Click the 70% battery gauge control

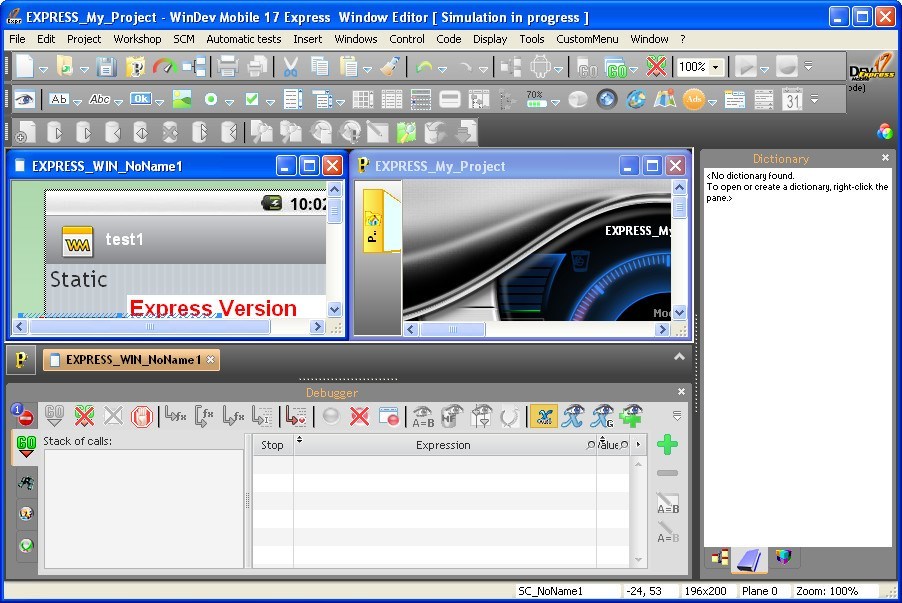click(x=537, y=100)
